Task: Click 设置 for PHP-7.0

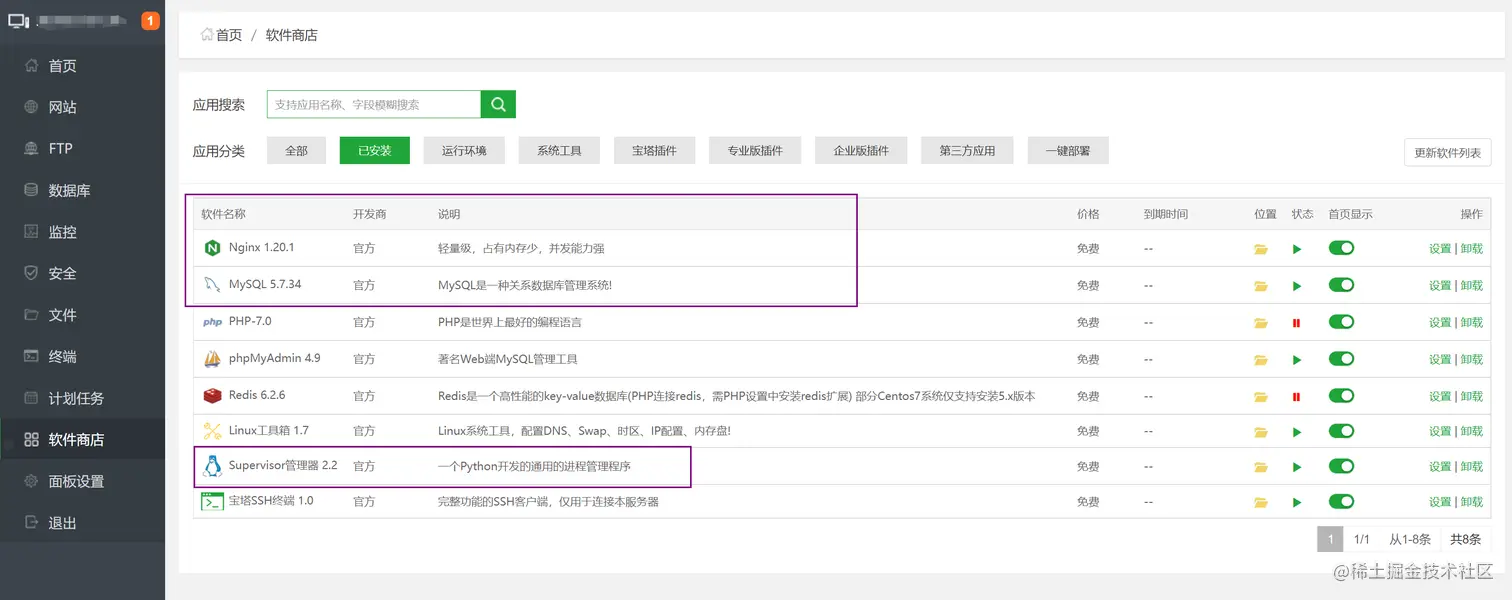Action: point(1439,323)
